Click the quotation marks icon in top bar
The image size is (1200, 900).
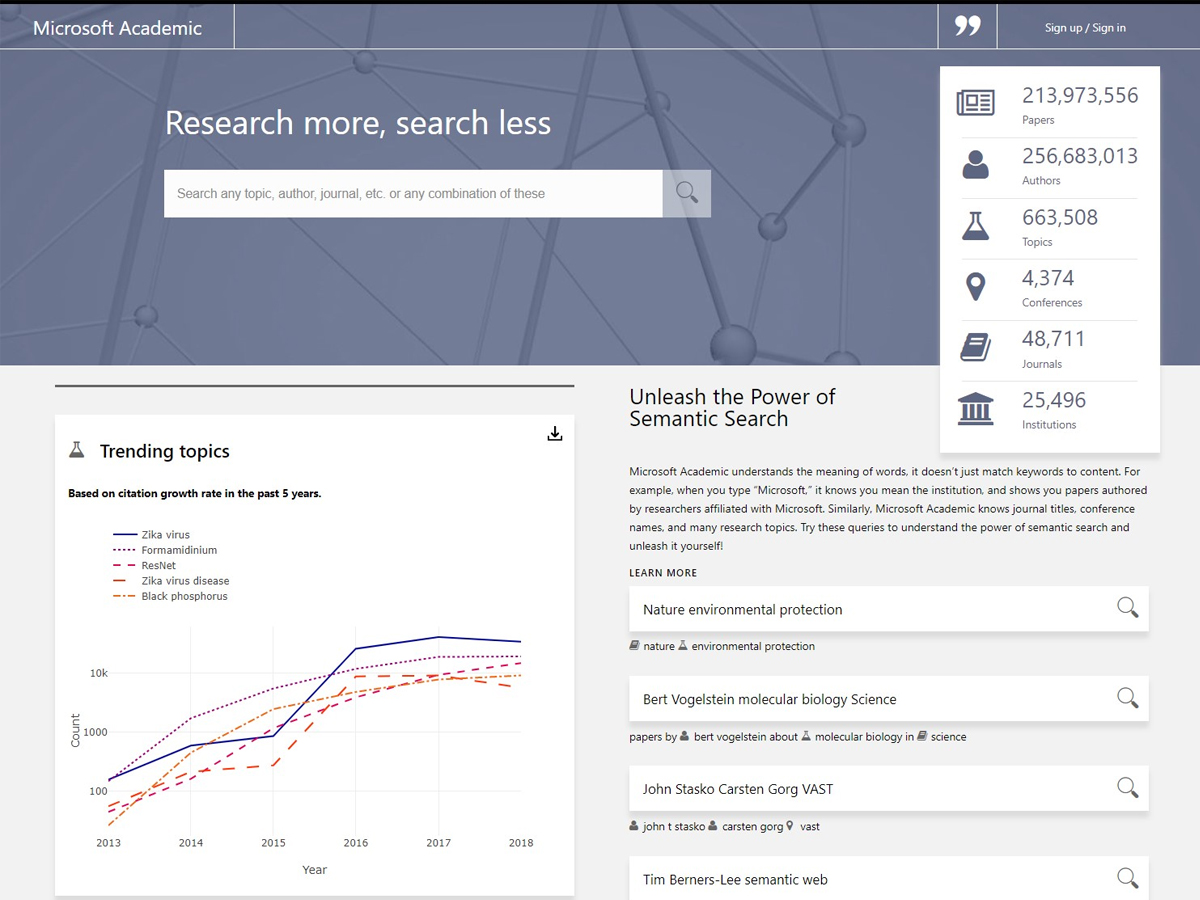tap(966, 26)
